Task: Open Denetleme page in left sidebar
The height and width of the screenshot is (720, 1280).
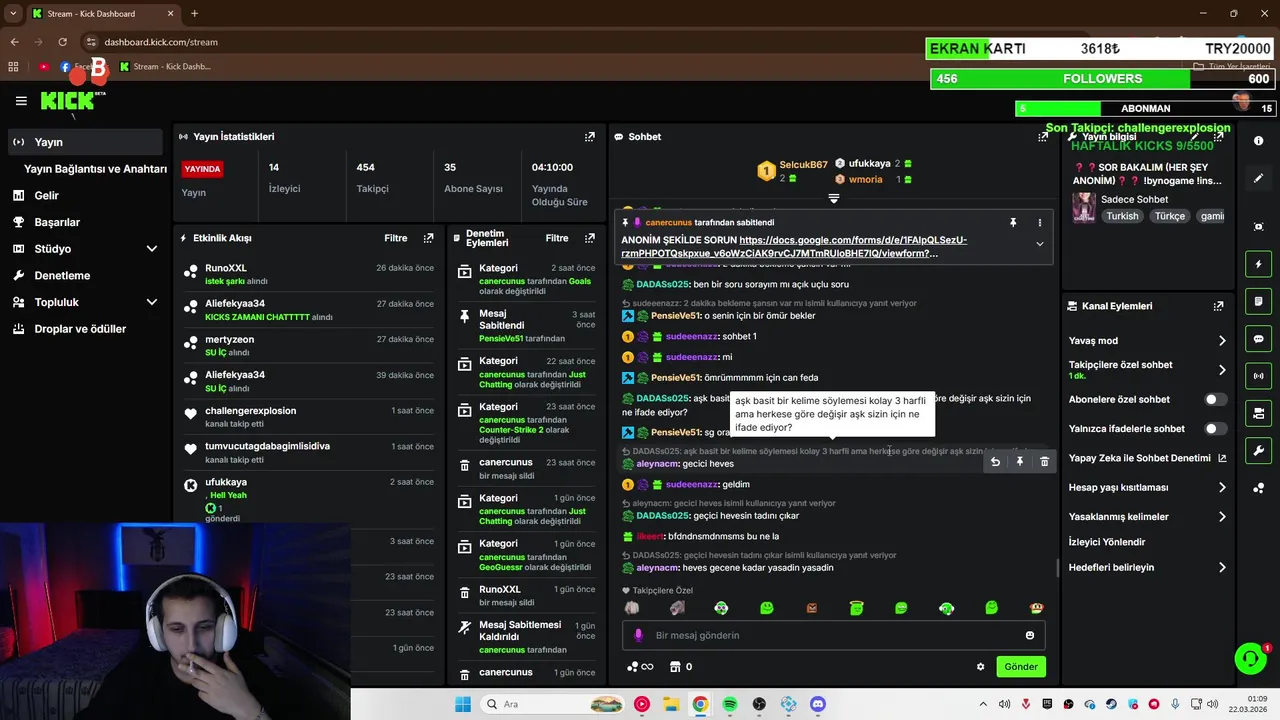Action: point(85,275)
